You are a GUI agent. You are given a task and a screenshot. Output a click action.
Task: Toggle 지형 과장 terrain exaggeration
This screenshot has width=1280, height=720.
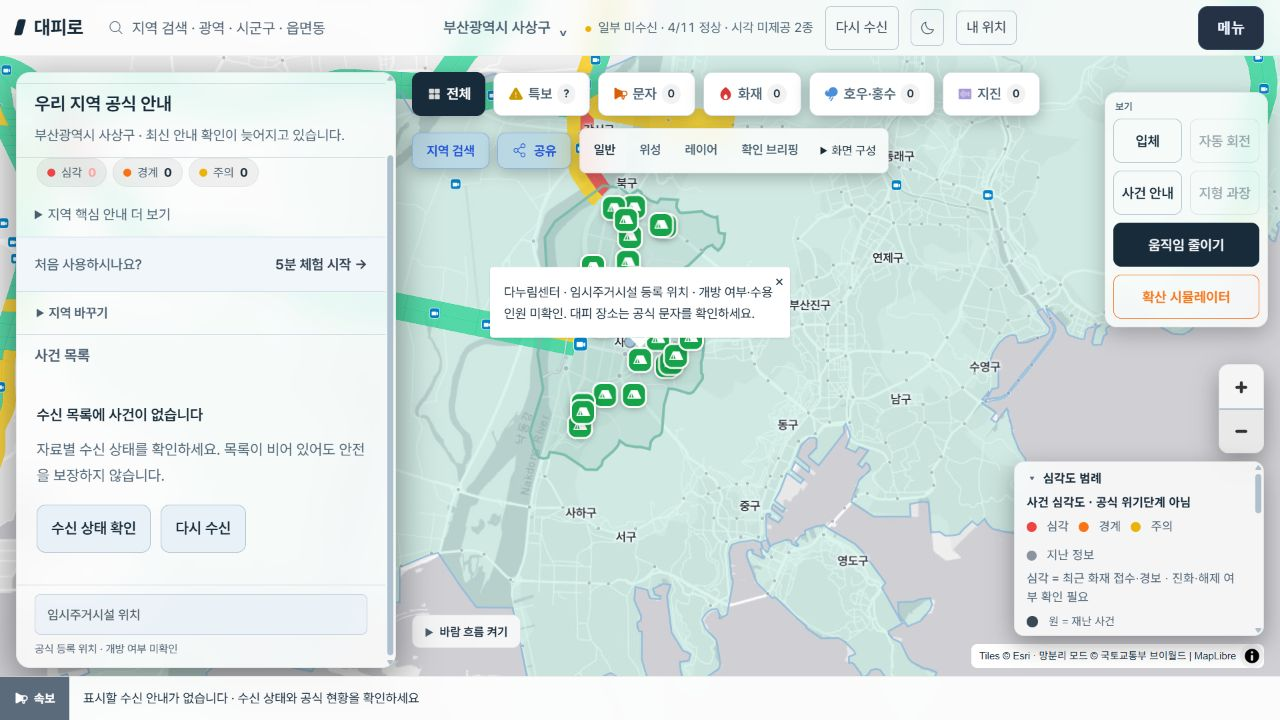[x=1224, y=193]
